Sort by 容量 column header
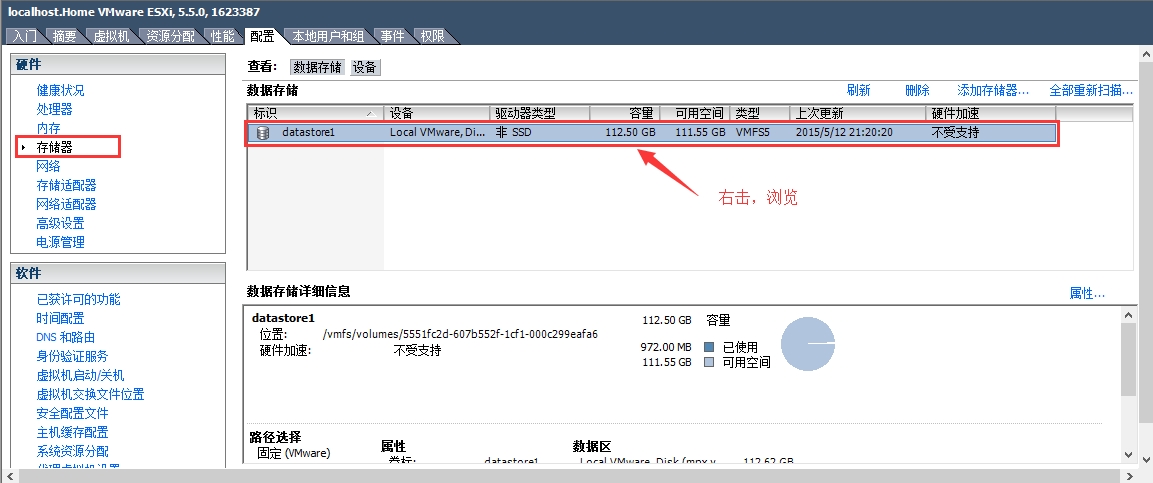This screenshot has width=1153, height=483. 624,113
